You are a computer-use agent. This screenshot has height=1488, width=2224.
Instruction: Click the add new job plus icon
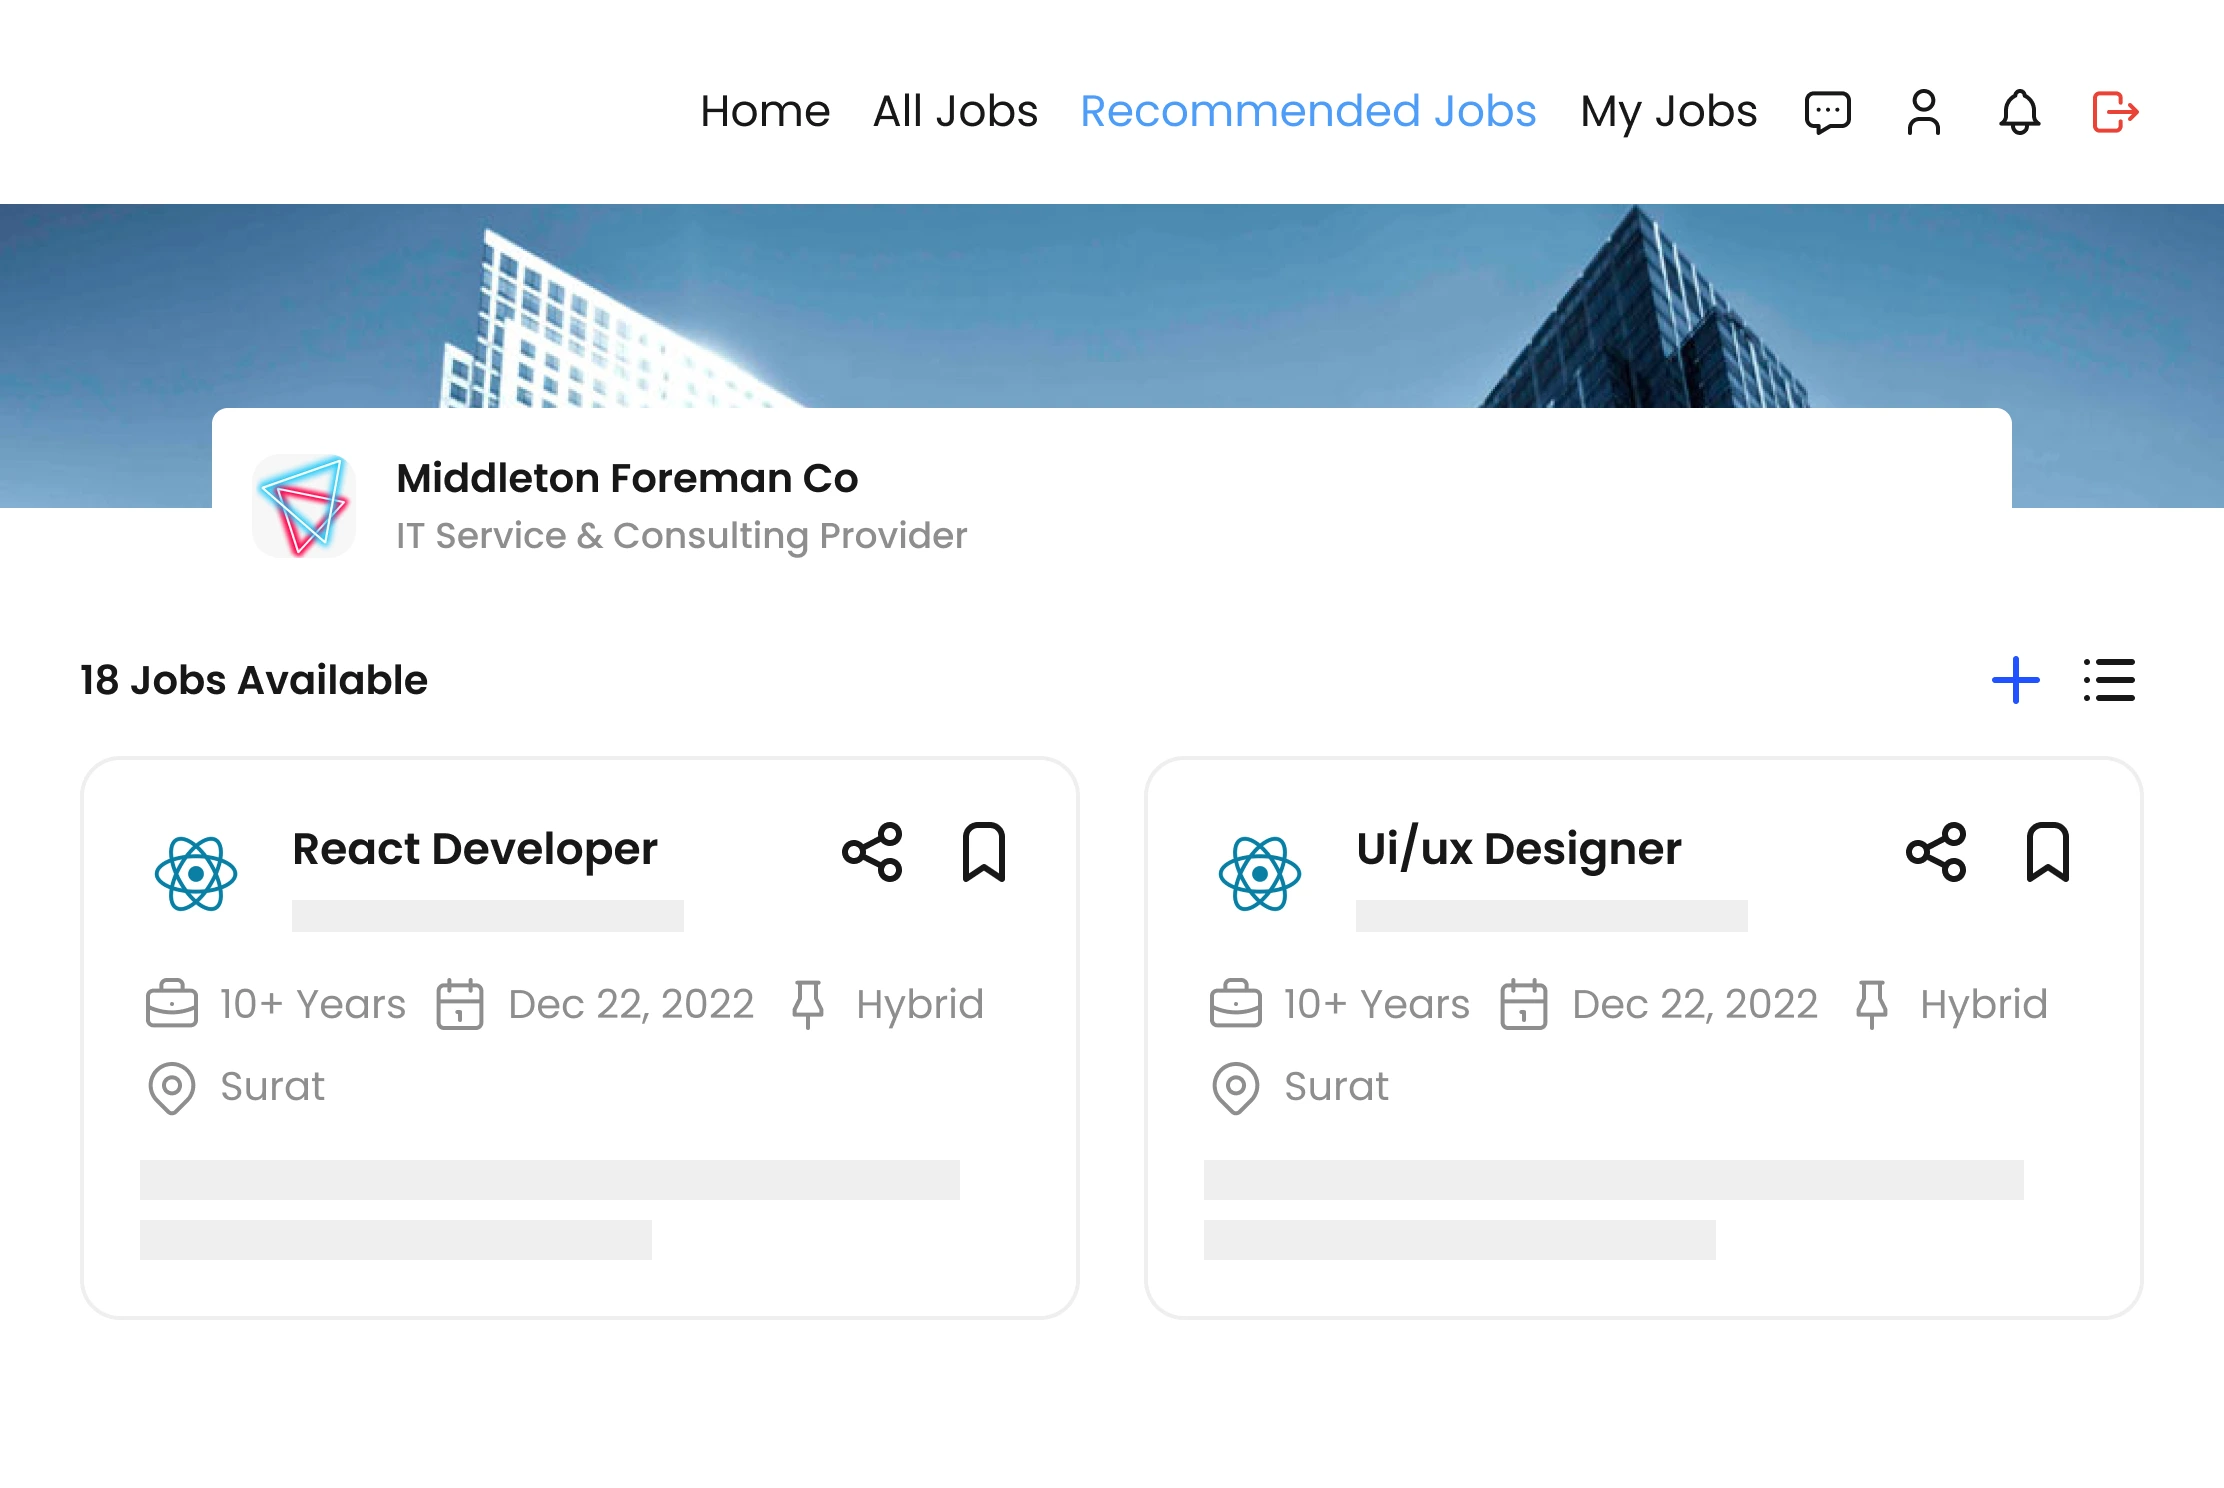[x=2015, y=679]
